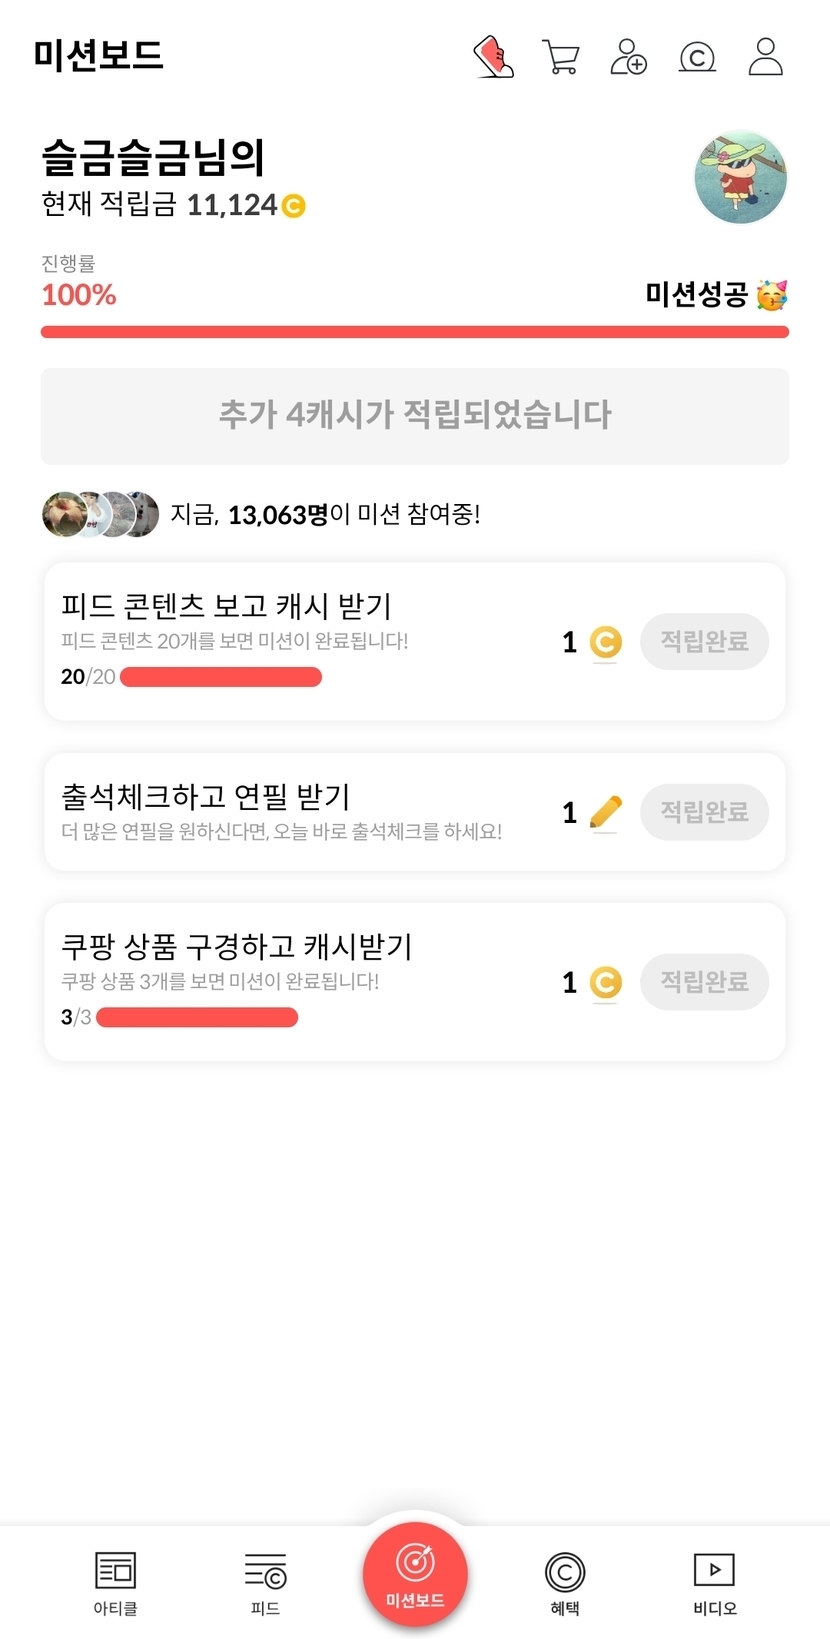Click the 100% mission progress bar
The height and width of the screenshot is (1639, 830).
(x=415, y=332)
